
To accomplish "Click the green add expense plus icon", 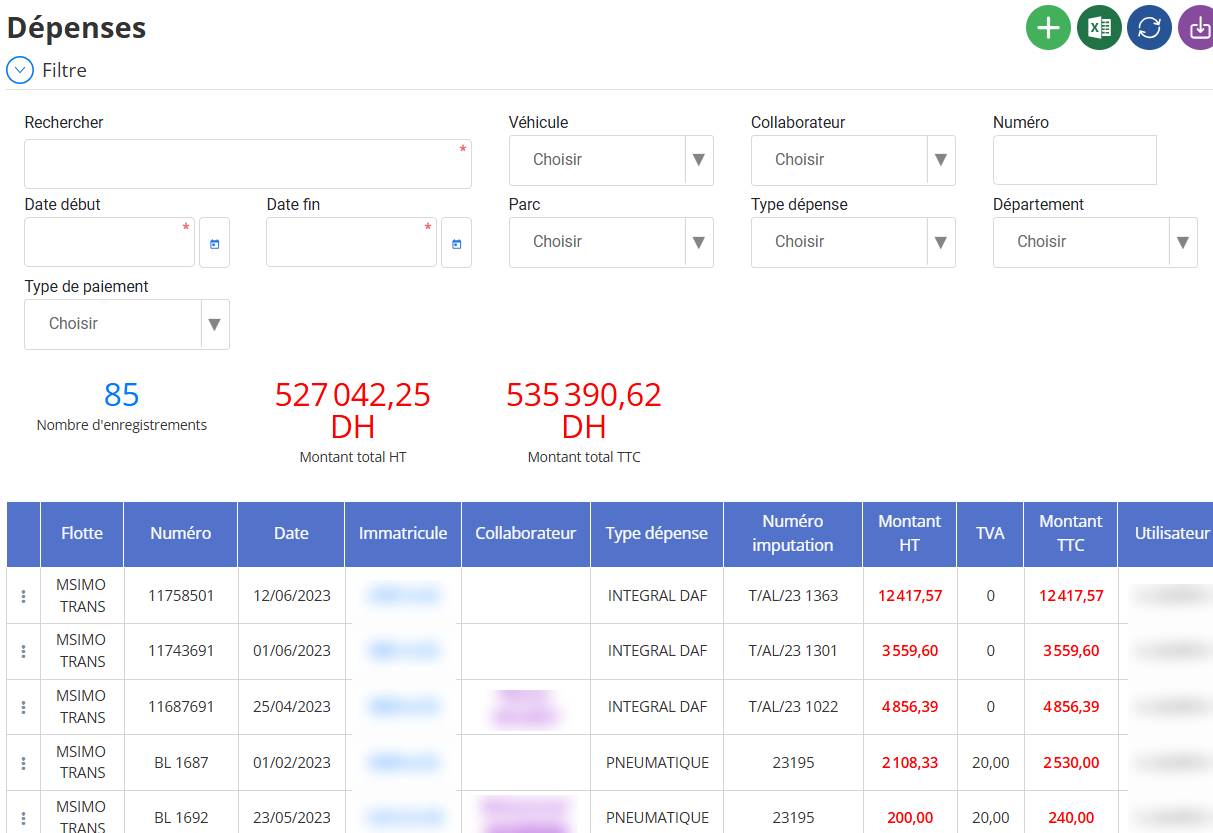I will 1048,27.
